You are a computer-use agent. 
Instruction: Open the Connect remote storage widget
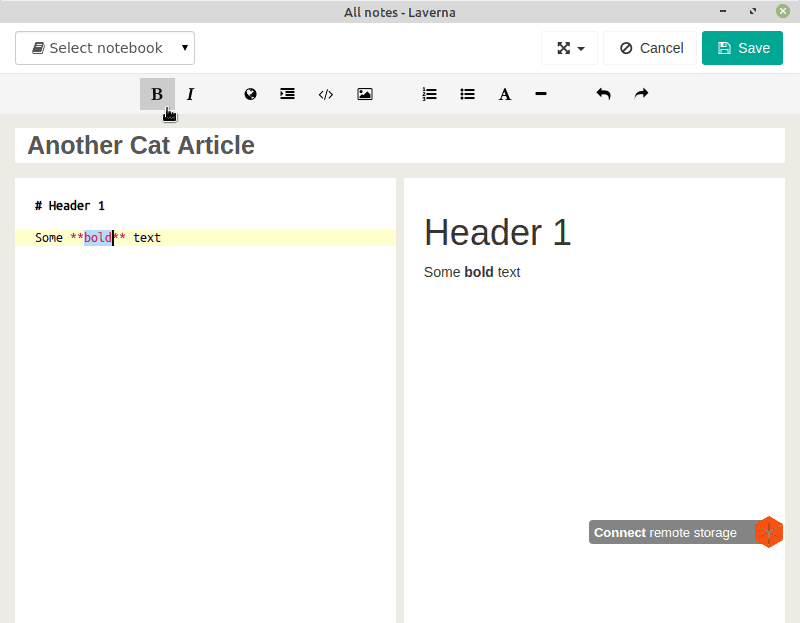(x=686, y=532)
